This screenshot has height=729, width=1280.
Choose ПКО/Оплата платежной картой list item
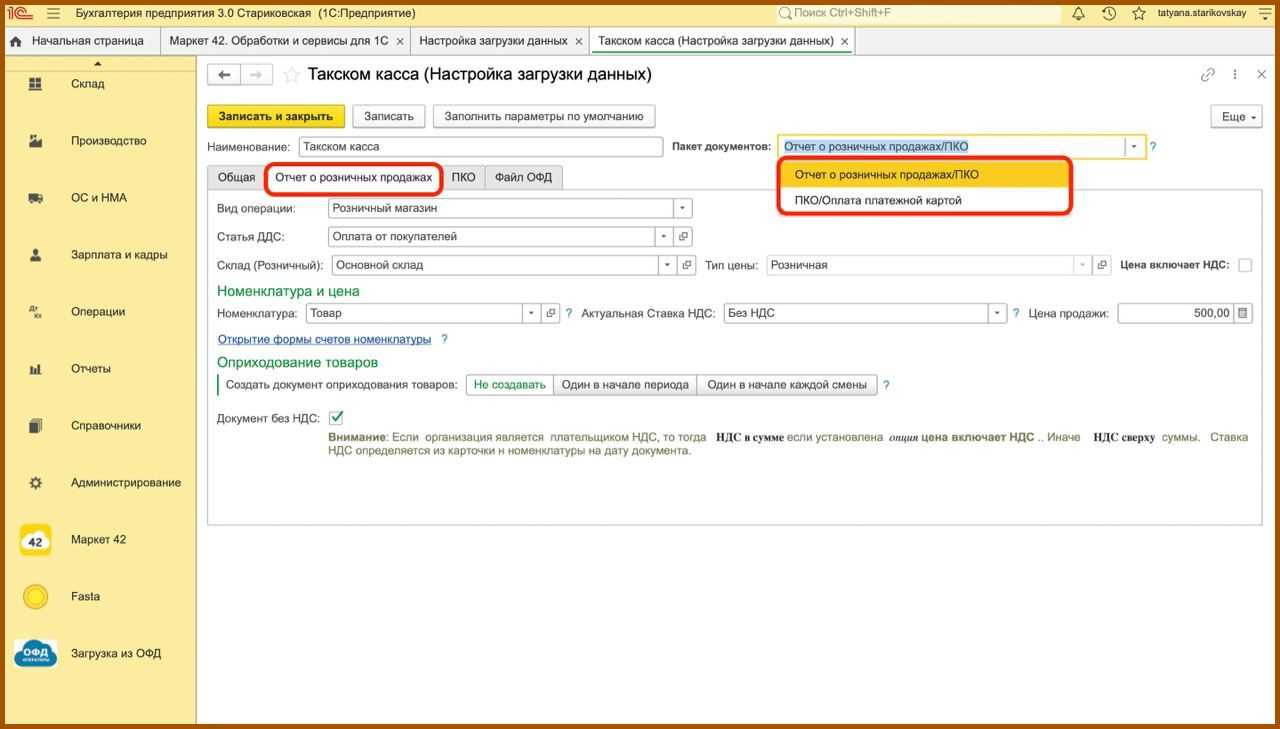click(878, 200)
